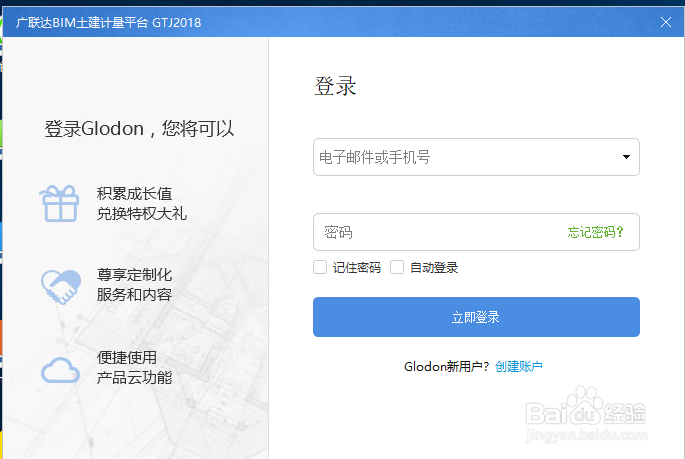The image size is (685, 459).
Task: Enable the 记住密码 checkbox
Action: (x=320, y=267)
